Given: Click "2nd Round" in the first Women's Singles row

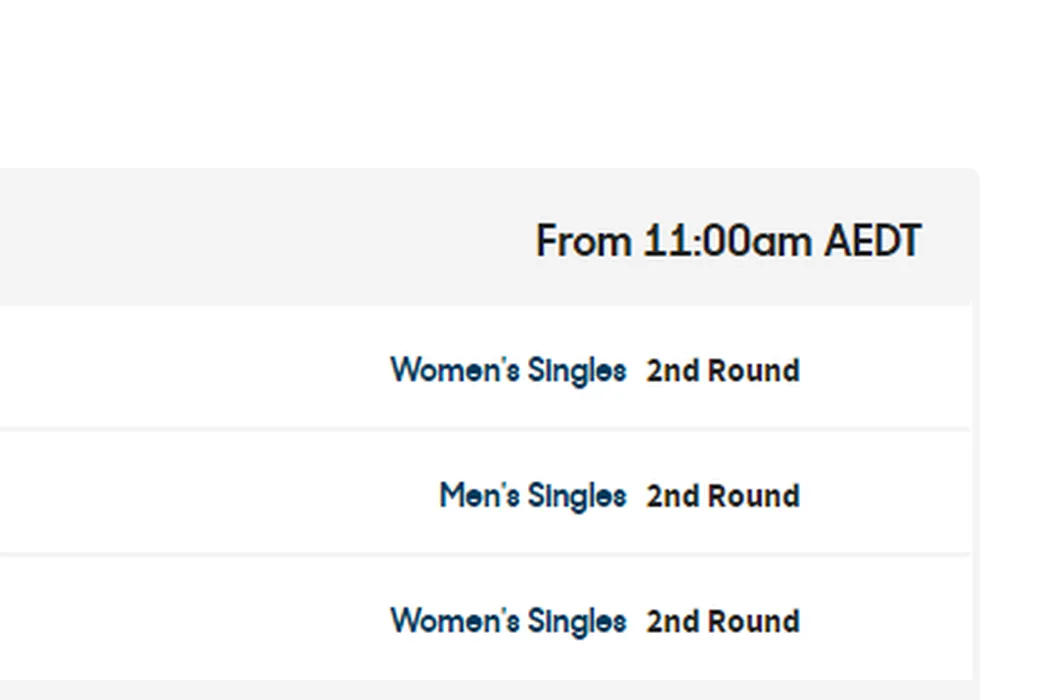Looking at the screenshot, I should pos(723,371).
